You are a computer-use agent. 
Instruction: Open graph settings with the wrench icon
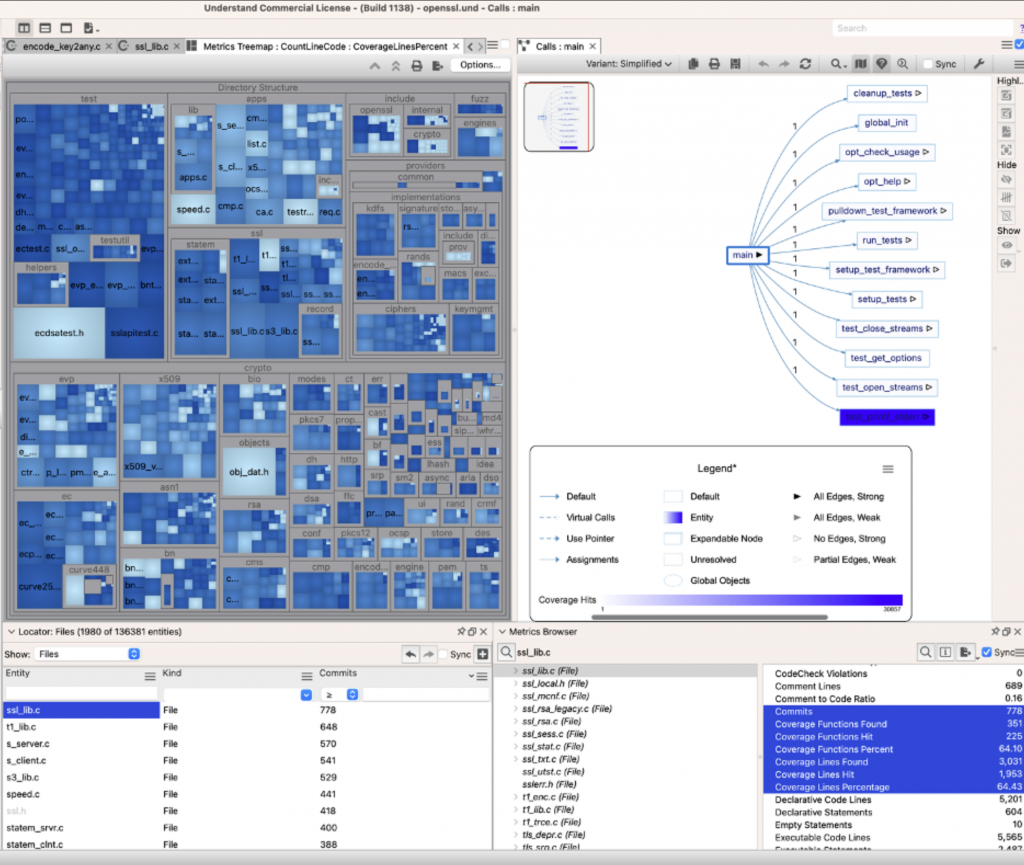pos(979,63)
